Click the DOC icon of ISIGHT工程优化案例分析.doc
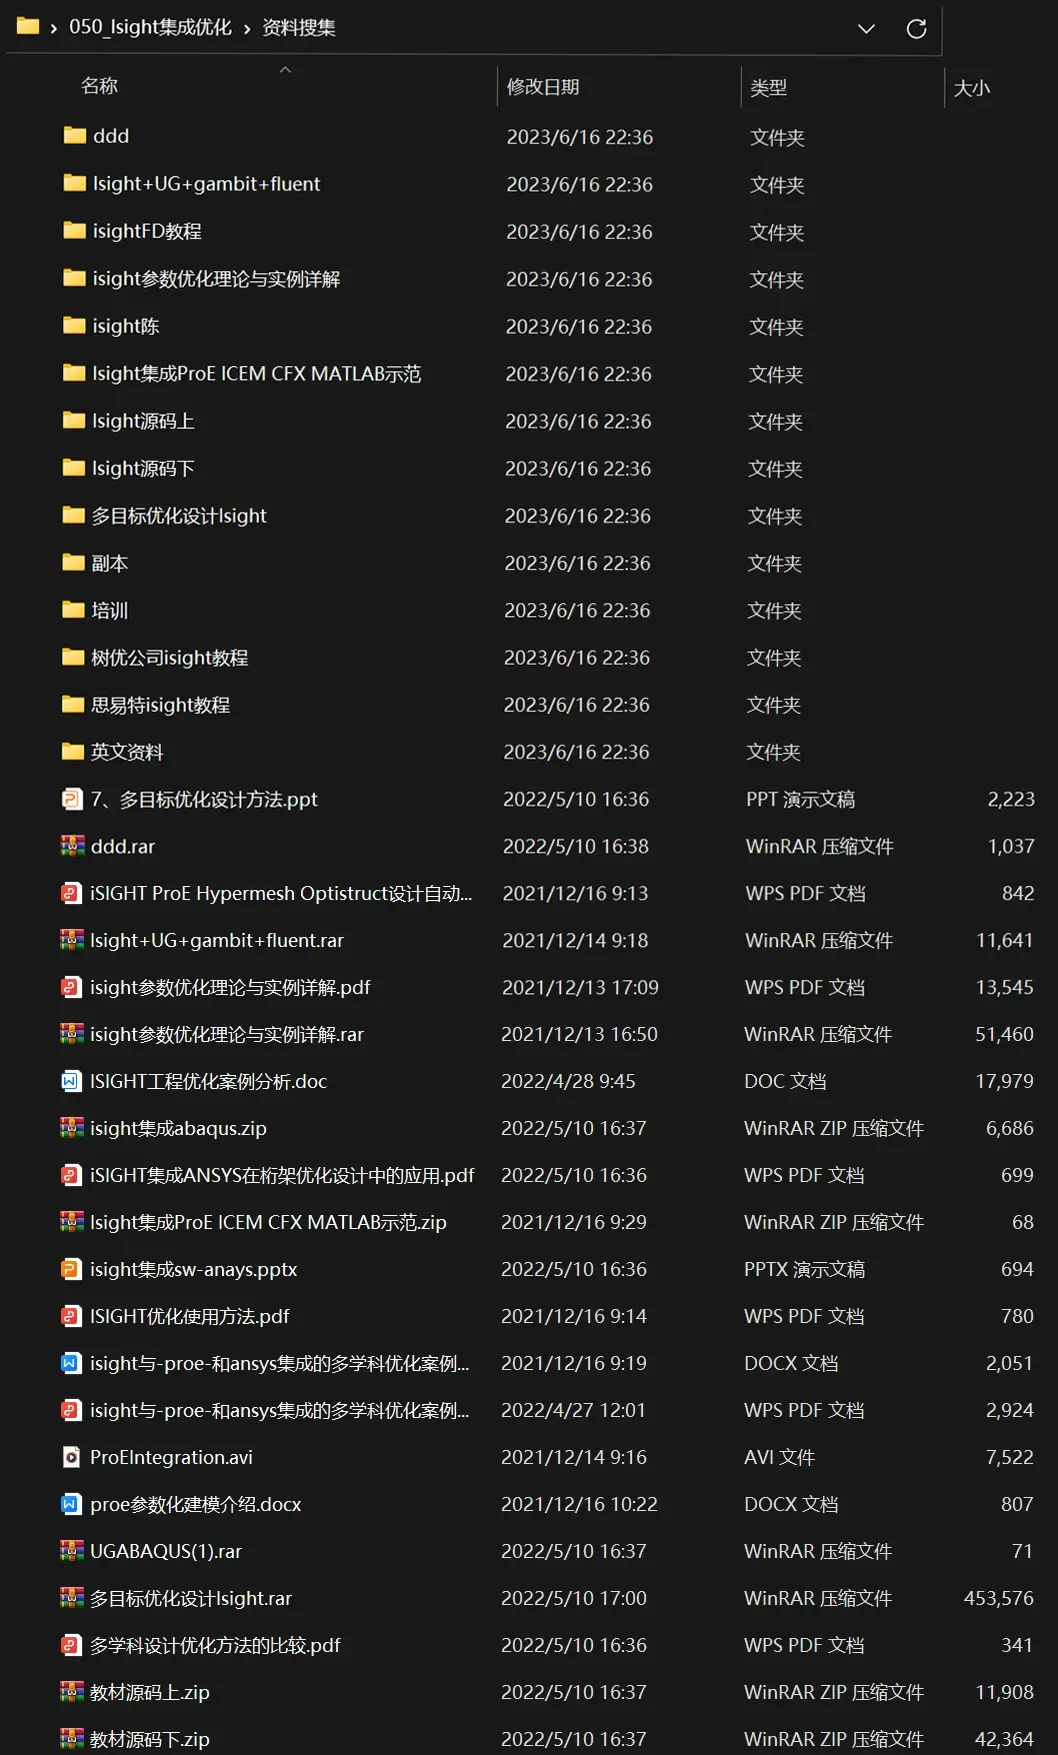This screenshot has width=1058, height=1755. pos(71,1081)
